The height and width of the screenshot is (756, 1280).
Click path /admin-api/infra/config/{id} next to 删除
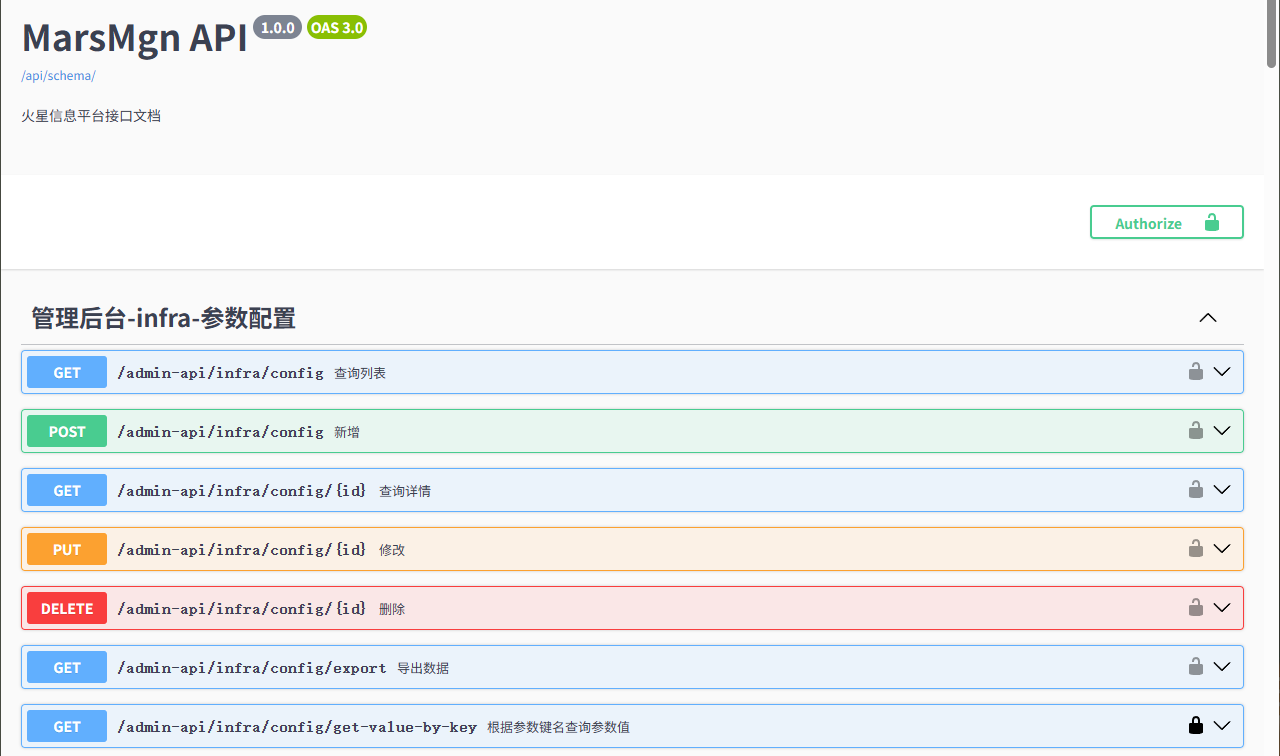point(242,609)
